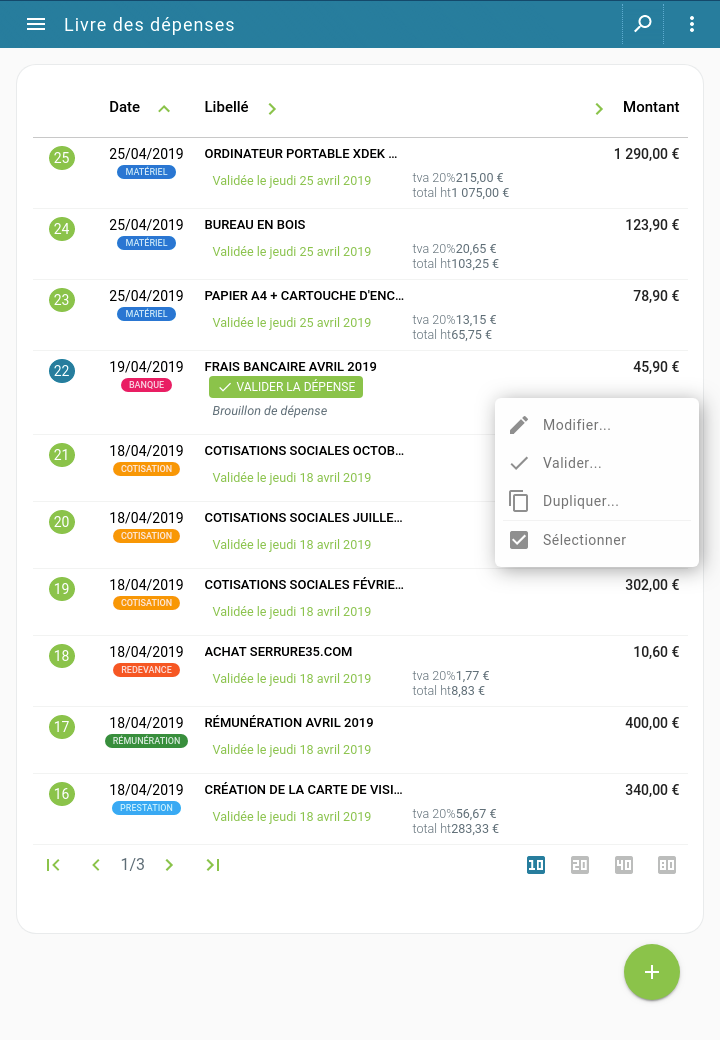Toggle Date column sort arrow
Image resolution: width=720 pixels, height=1040 pixels.
point(165,108)
